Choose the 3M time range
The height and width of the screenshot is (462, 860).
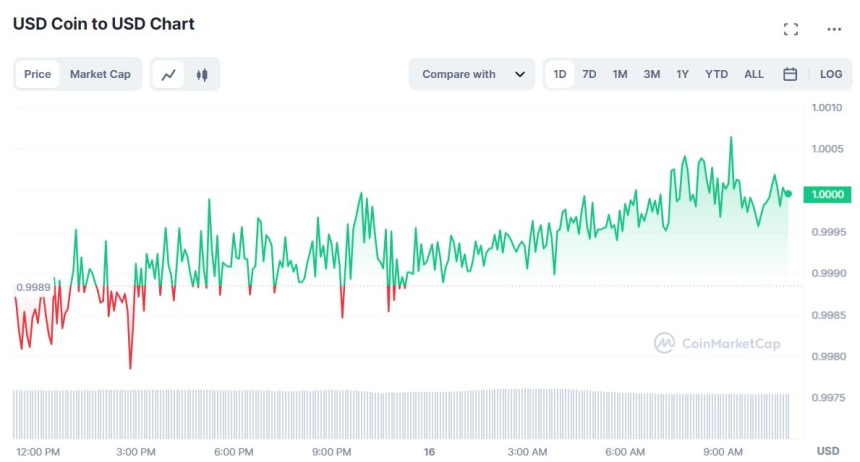(651, 74)
